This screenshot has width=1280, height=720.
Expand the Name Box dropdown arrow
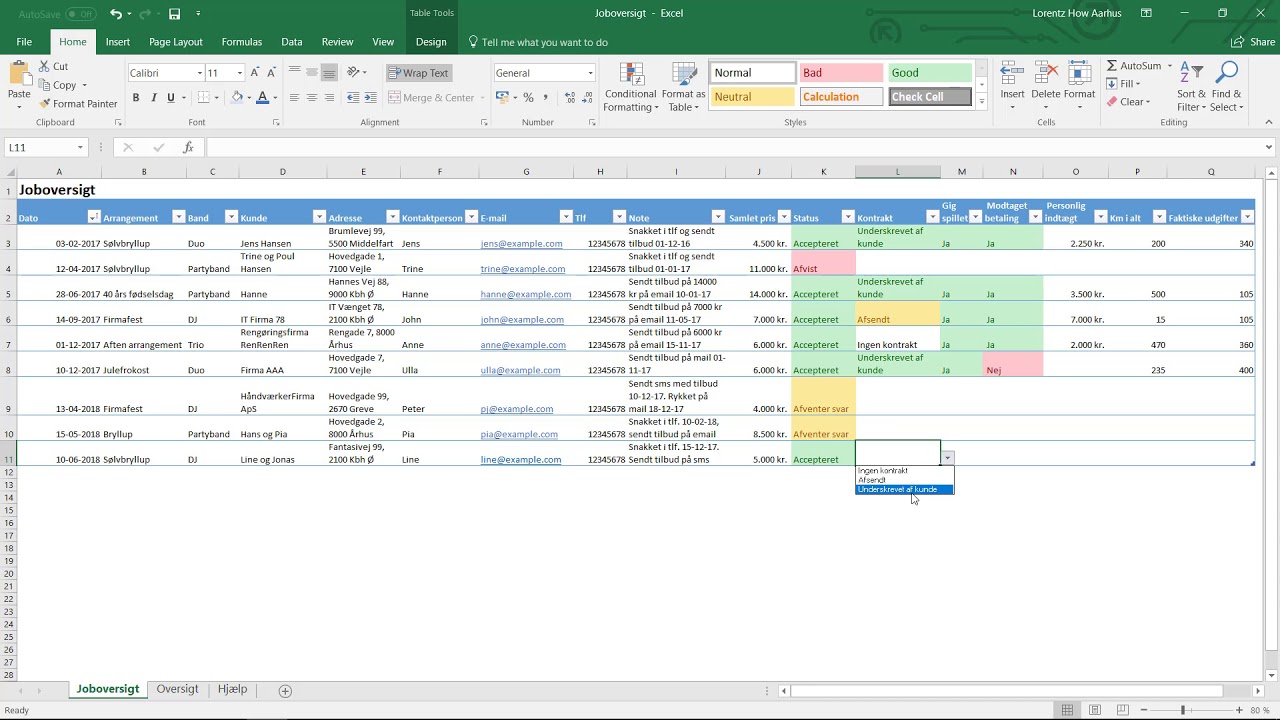point(80,147)
